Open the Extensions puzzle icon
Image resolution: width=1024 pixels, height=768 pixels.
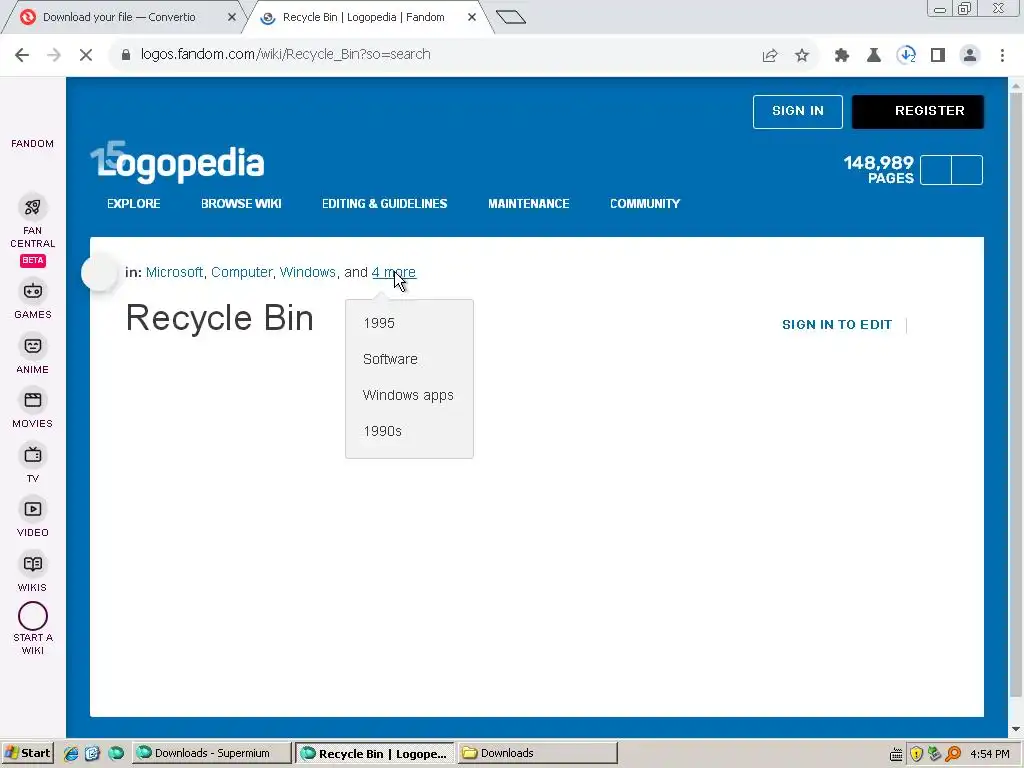[842, 56]
